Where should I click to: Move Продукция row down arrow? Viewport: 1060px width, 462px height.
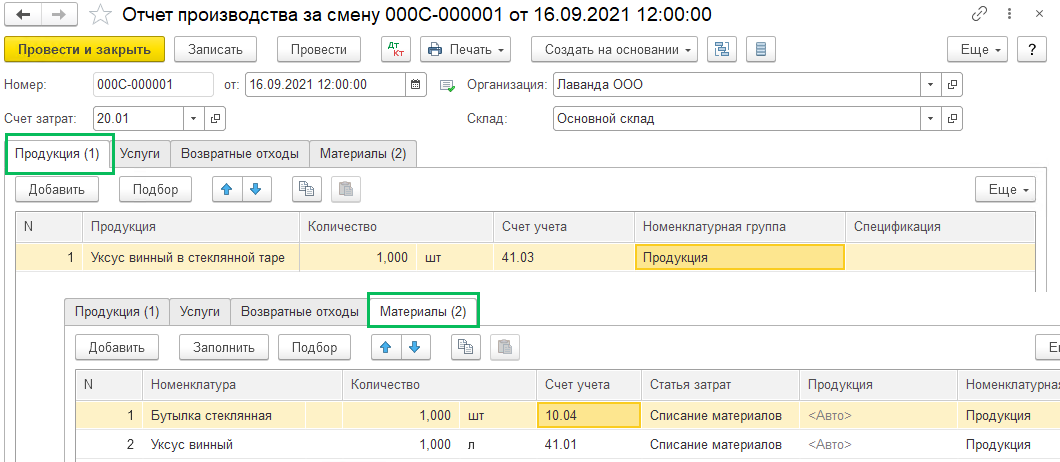point(256,189)
